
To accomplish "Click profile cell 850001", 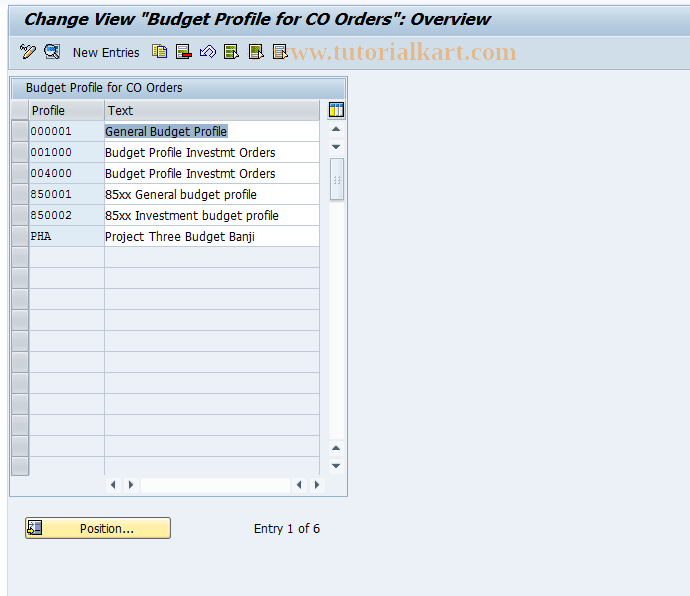I will tap(66, 194).
